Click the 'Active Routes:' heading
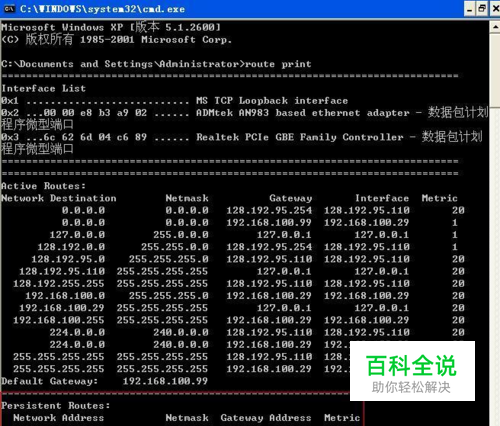 pyautogui.click(x=43, y=186)
